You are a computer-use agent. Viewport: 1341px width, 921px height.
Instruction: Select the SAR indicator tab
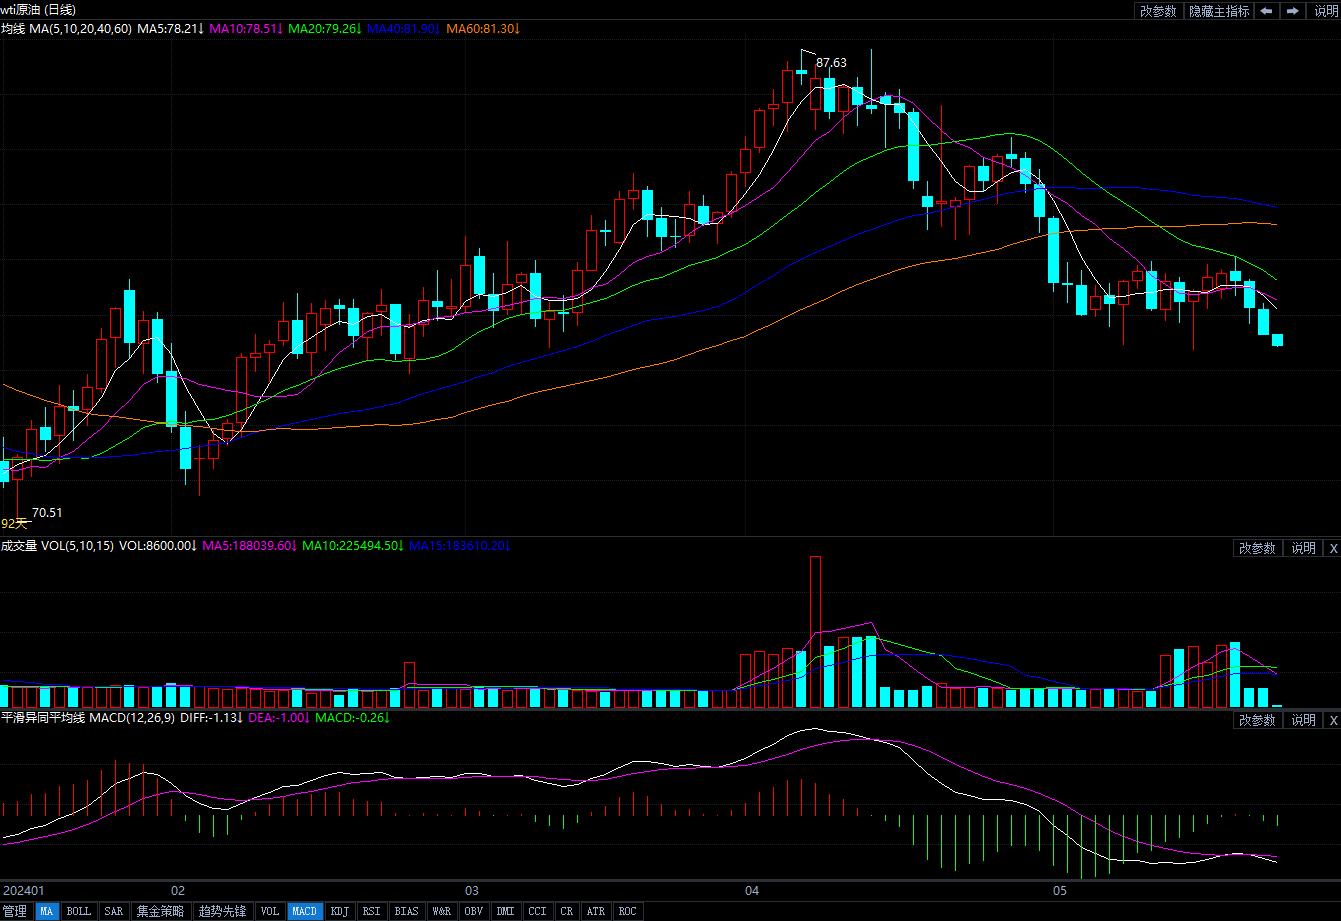pos(114,911)
